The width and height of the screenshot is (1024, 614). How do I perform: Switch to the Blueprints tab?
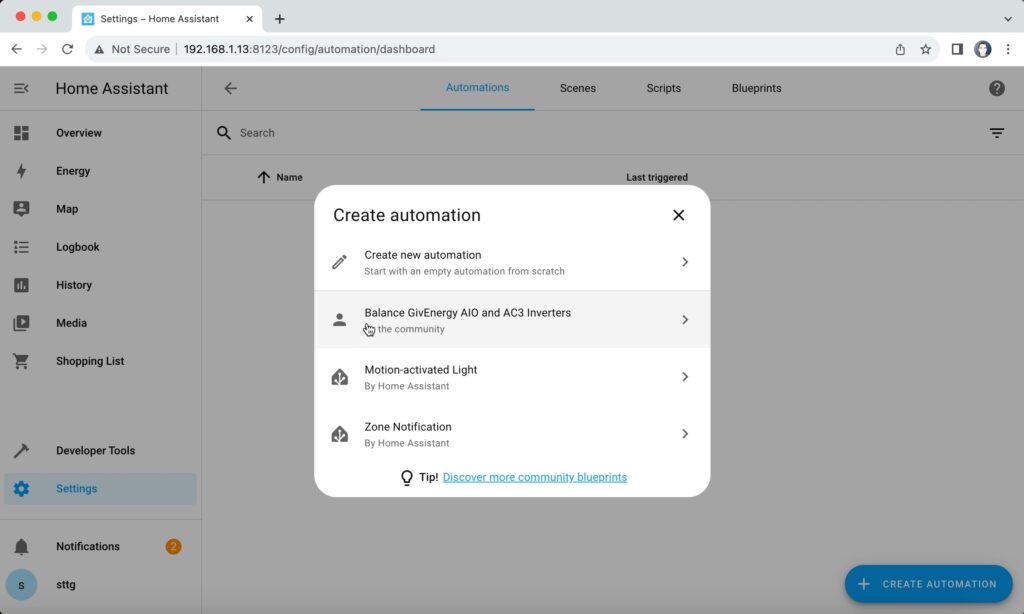[x=756, y=88]
